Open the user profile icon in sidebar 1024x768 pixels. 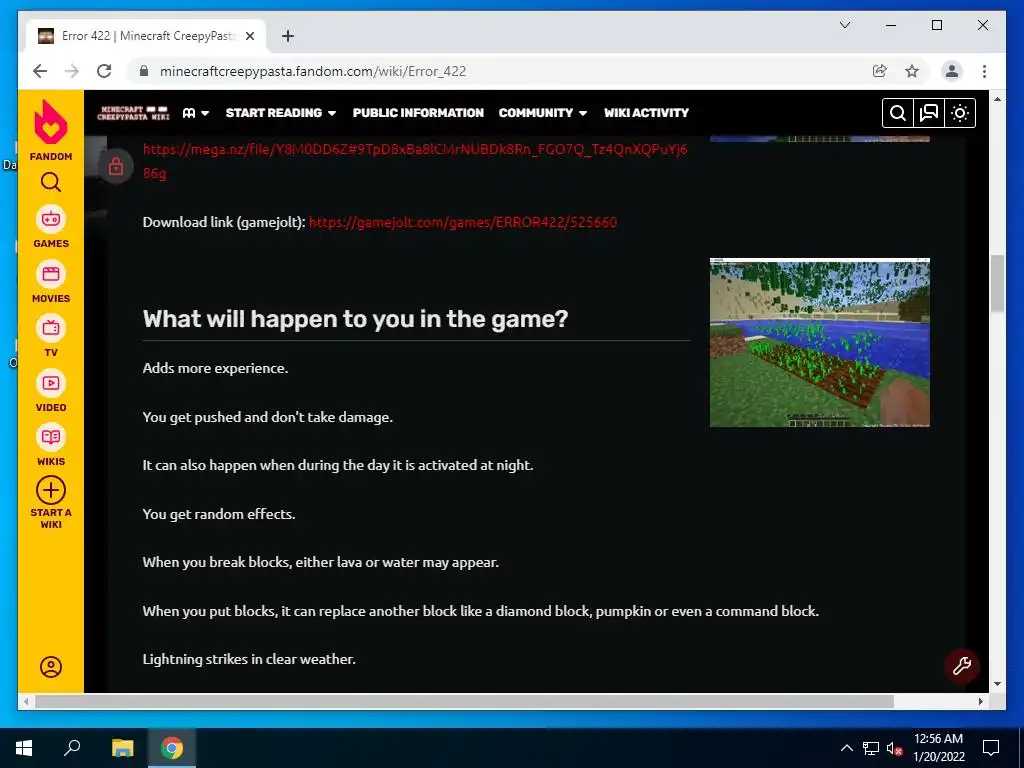point(51,667)
